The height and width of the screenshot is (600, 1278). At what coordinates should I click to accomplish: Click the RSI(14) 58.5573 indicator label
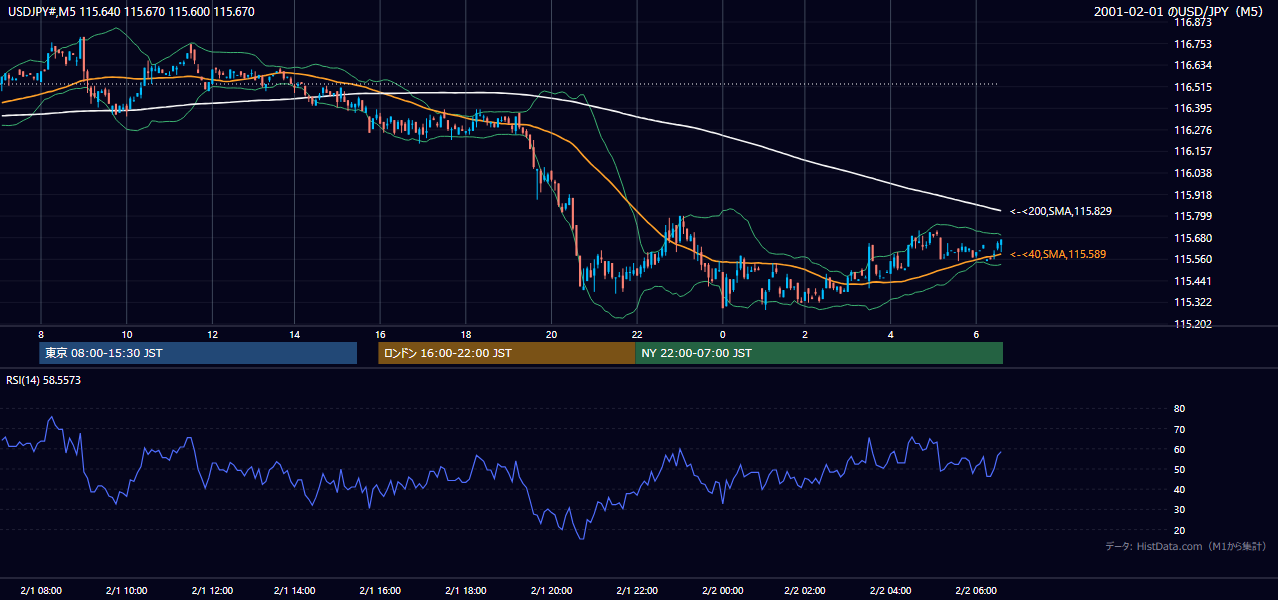click(44, 380)
